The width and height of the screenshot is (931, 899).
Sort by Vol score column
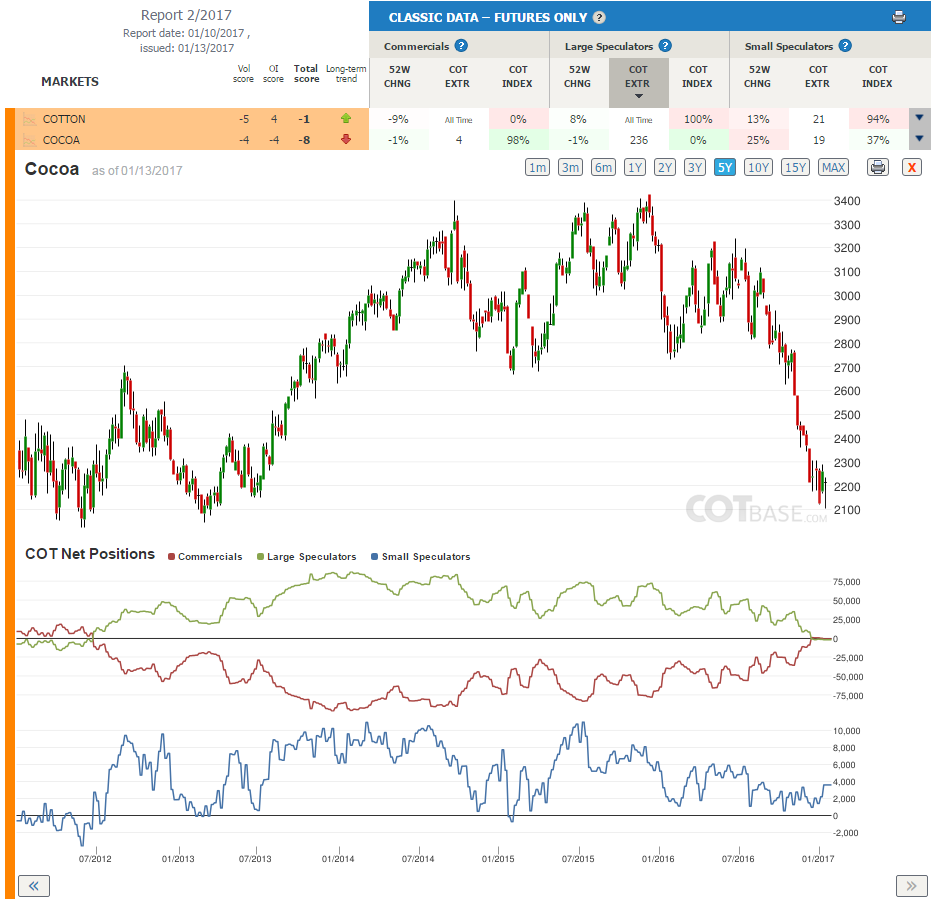coord(243,74)
